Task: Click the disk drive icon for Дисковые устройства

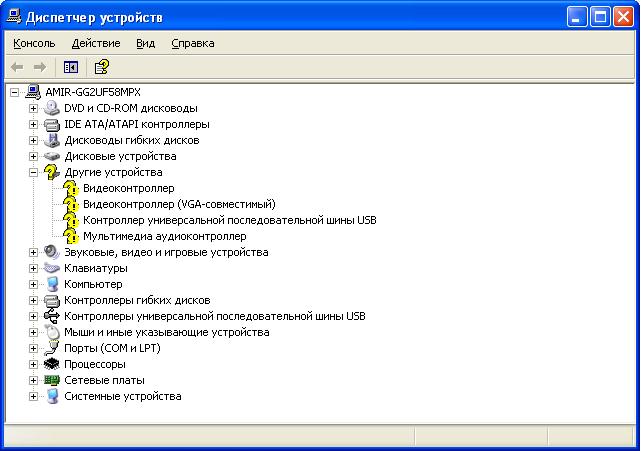Action: tap(52, 156)
